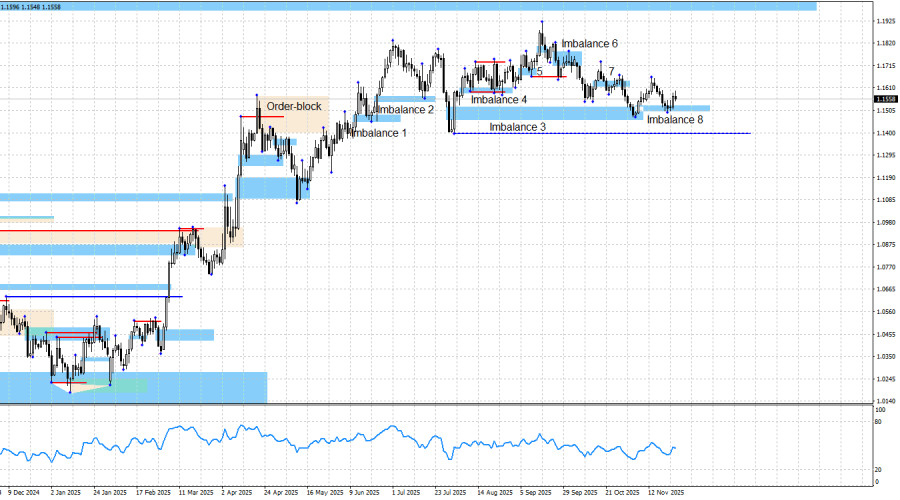Click the 12 Nov 2025 date label

pos(666,493)
